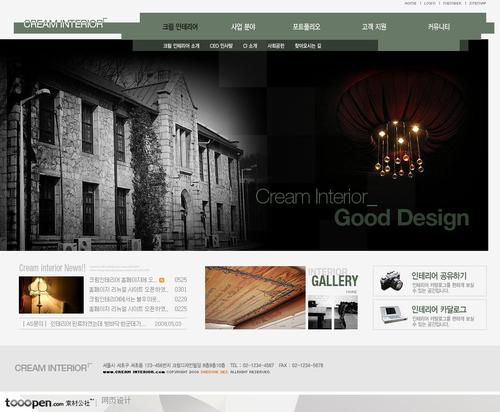Click the HOME link at top right
Image resolution: width=500 pixels, height=412 pixels.
click(x=410, y=3)
